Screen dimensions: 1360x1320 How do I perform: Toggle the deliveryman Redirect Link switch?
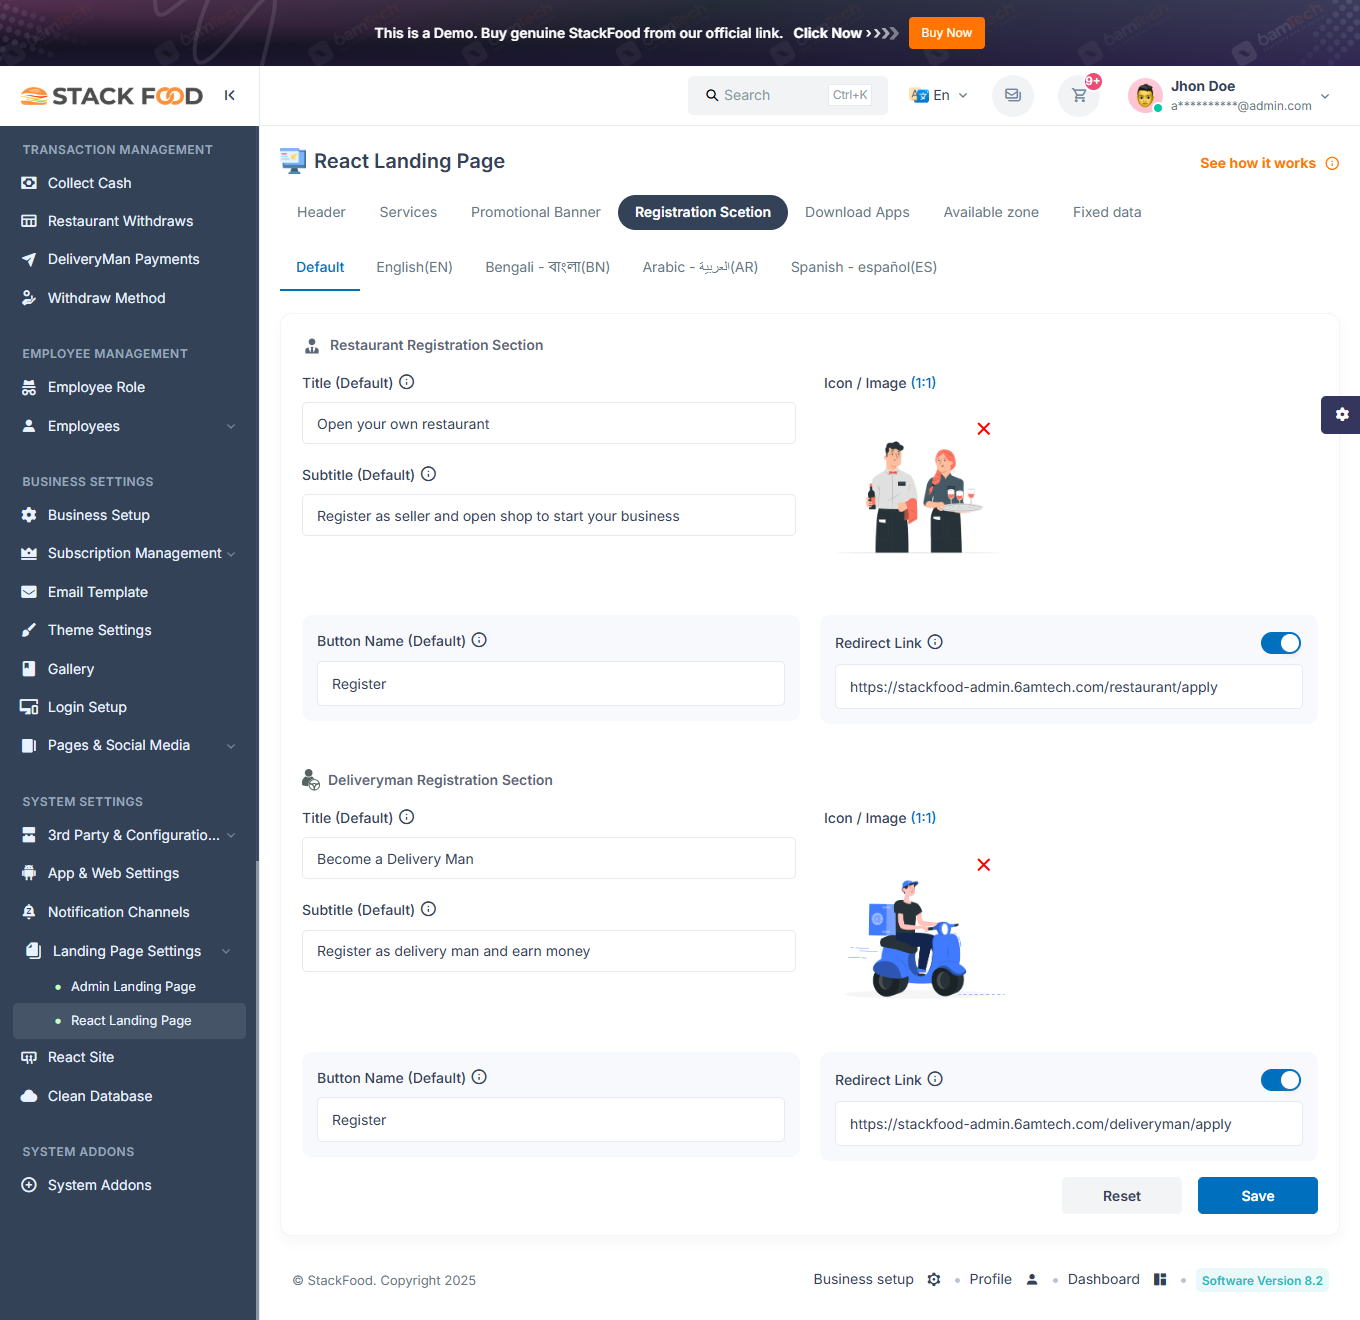coord(1280,1080)
